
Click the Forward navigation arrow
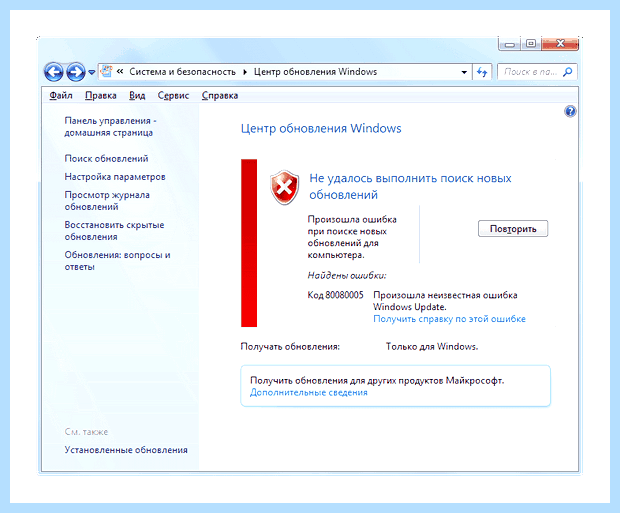[76, 72]
